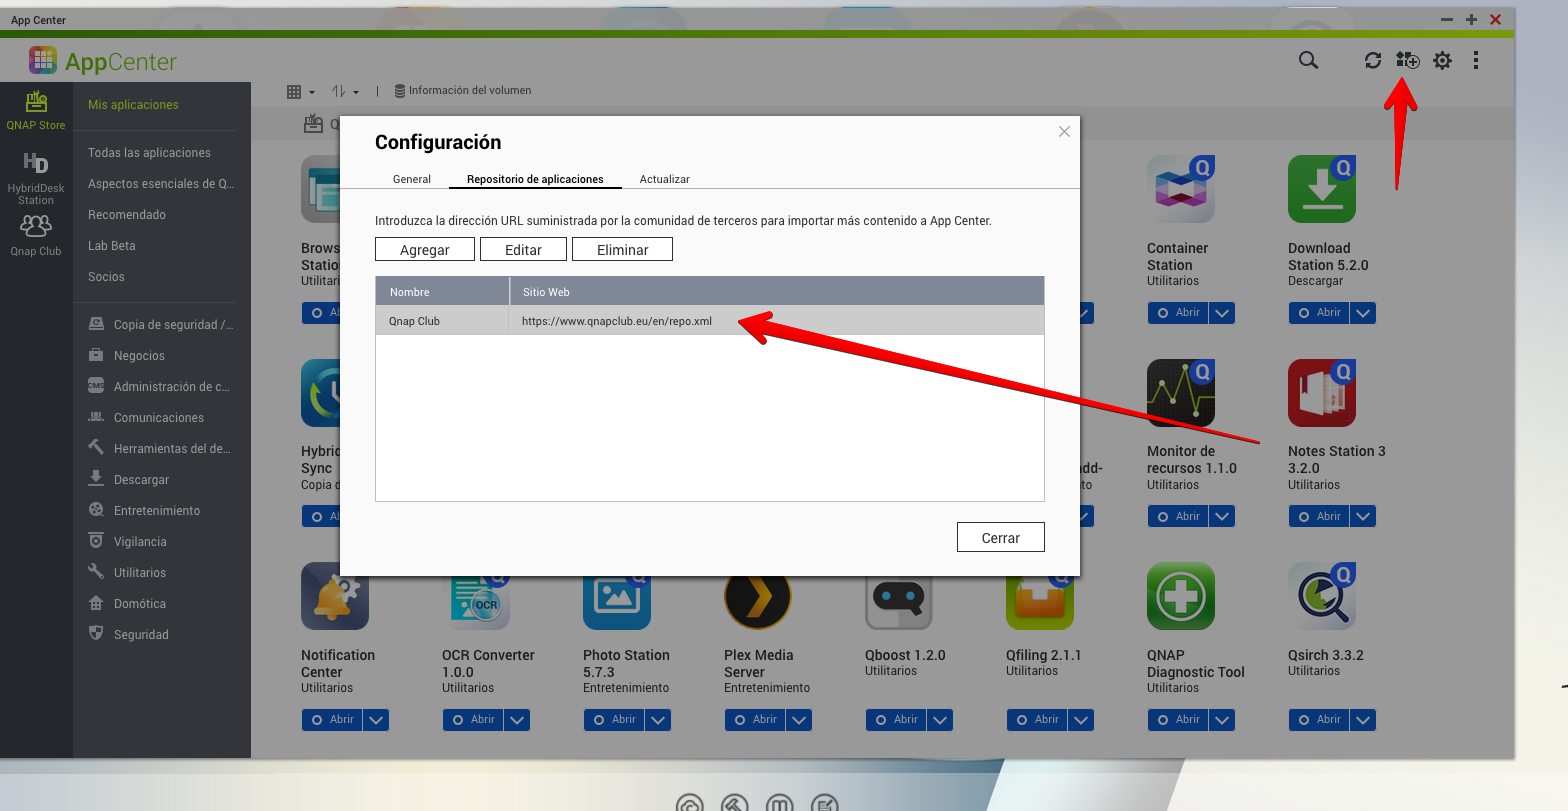Click the QNAP Diagnostic Tool app icon
The image size is (1568, 811).
tap(1181, 596)
